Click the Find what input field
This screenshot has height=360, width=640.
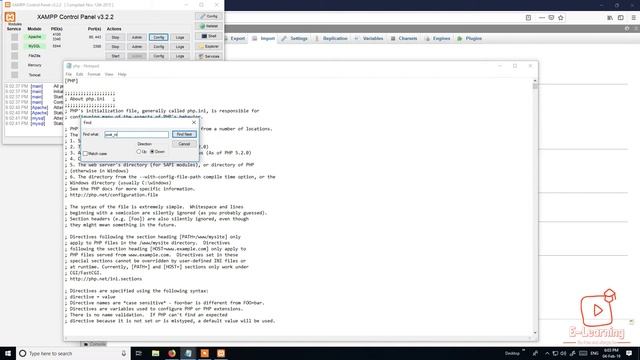coord(136,134)
